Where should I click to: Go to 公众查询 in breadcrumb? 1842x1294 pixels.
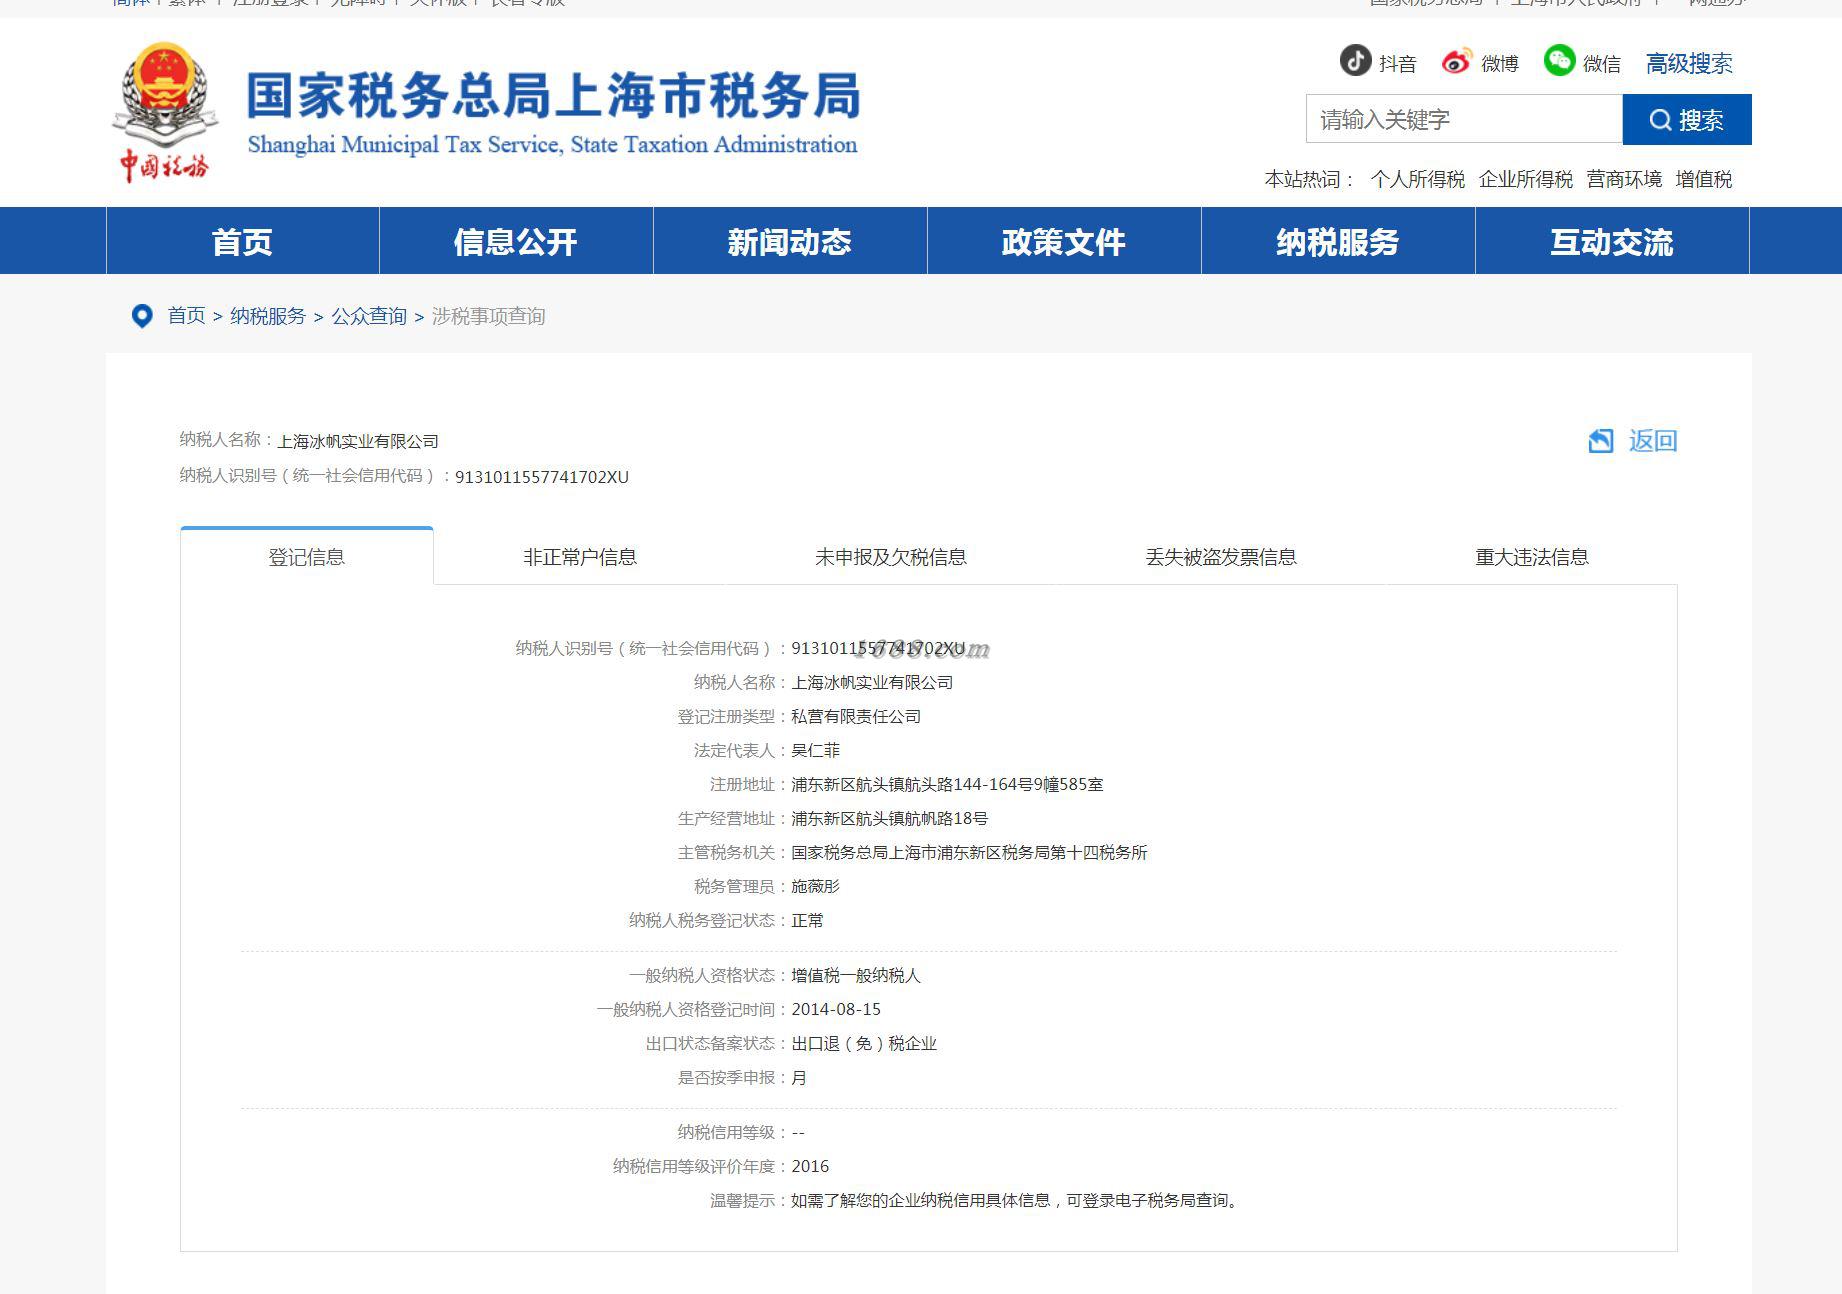(369, 316)
